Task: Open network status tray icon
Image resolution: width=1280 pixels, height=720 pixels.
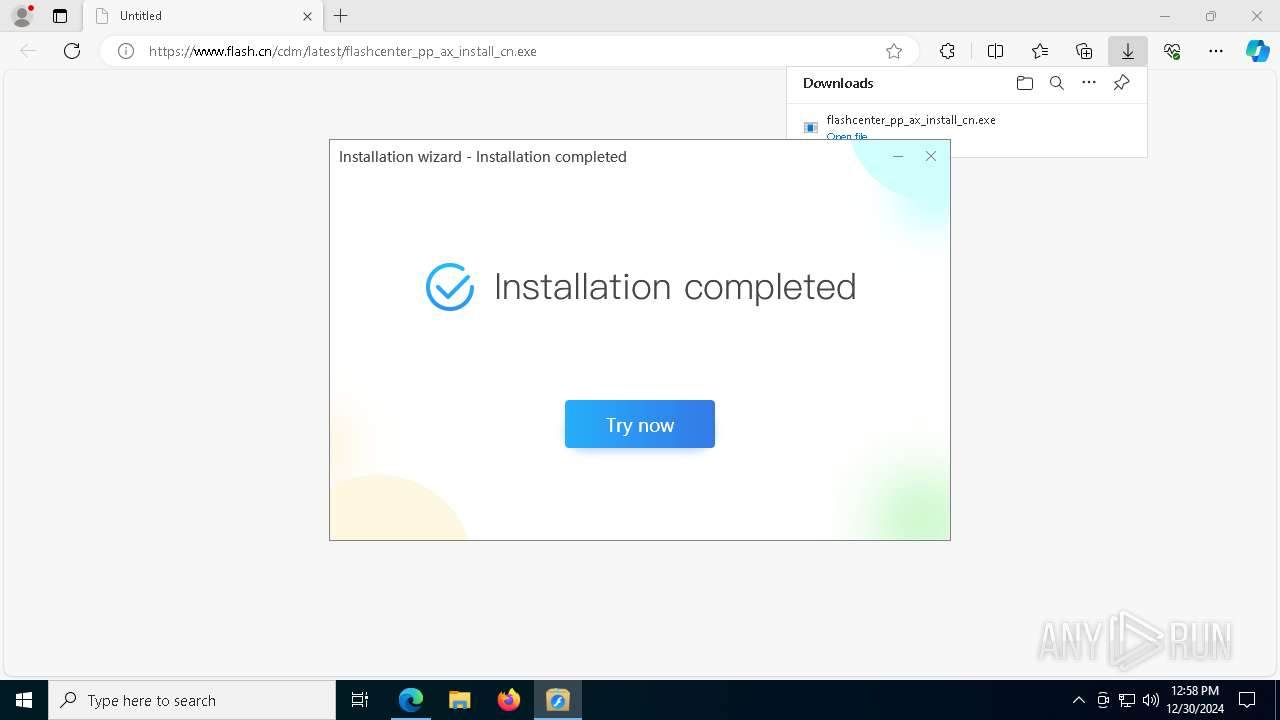Action: pyautogui.click(x=1127, y=700)
